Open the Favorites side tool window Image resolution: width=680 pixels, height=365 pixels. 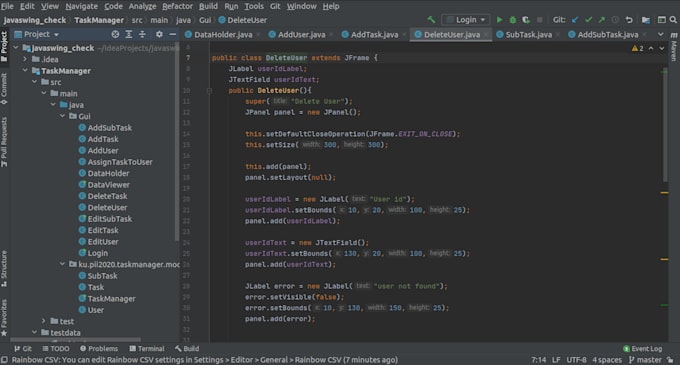click(4, 317)
